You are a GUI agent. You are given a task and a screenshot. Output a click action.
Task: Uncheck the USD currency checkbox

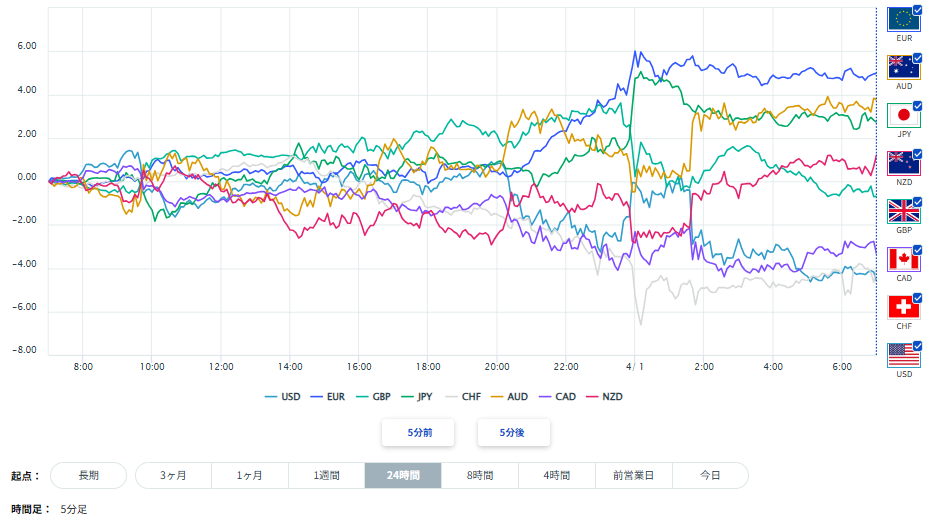(918, 346)
